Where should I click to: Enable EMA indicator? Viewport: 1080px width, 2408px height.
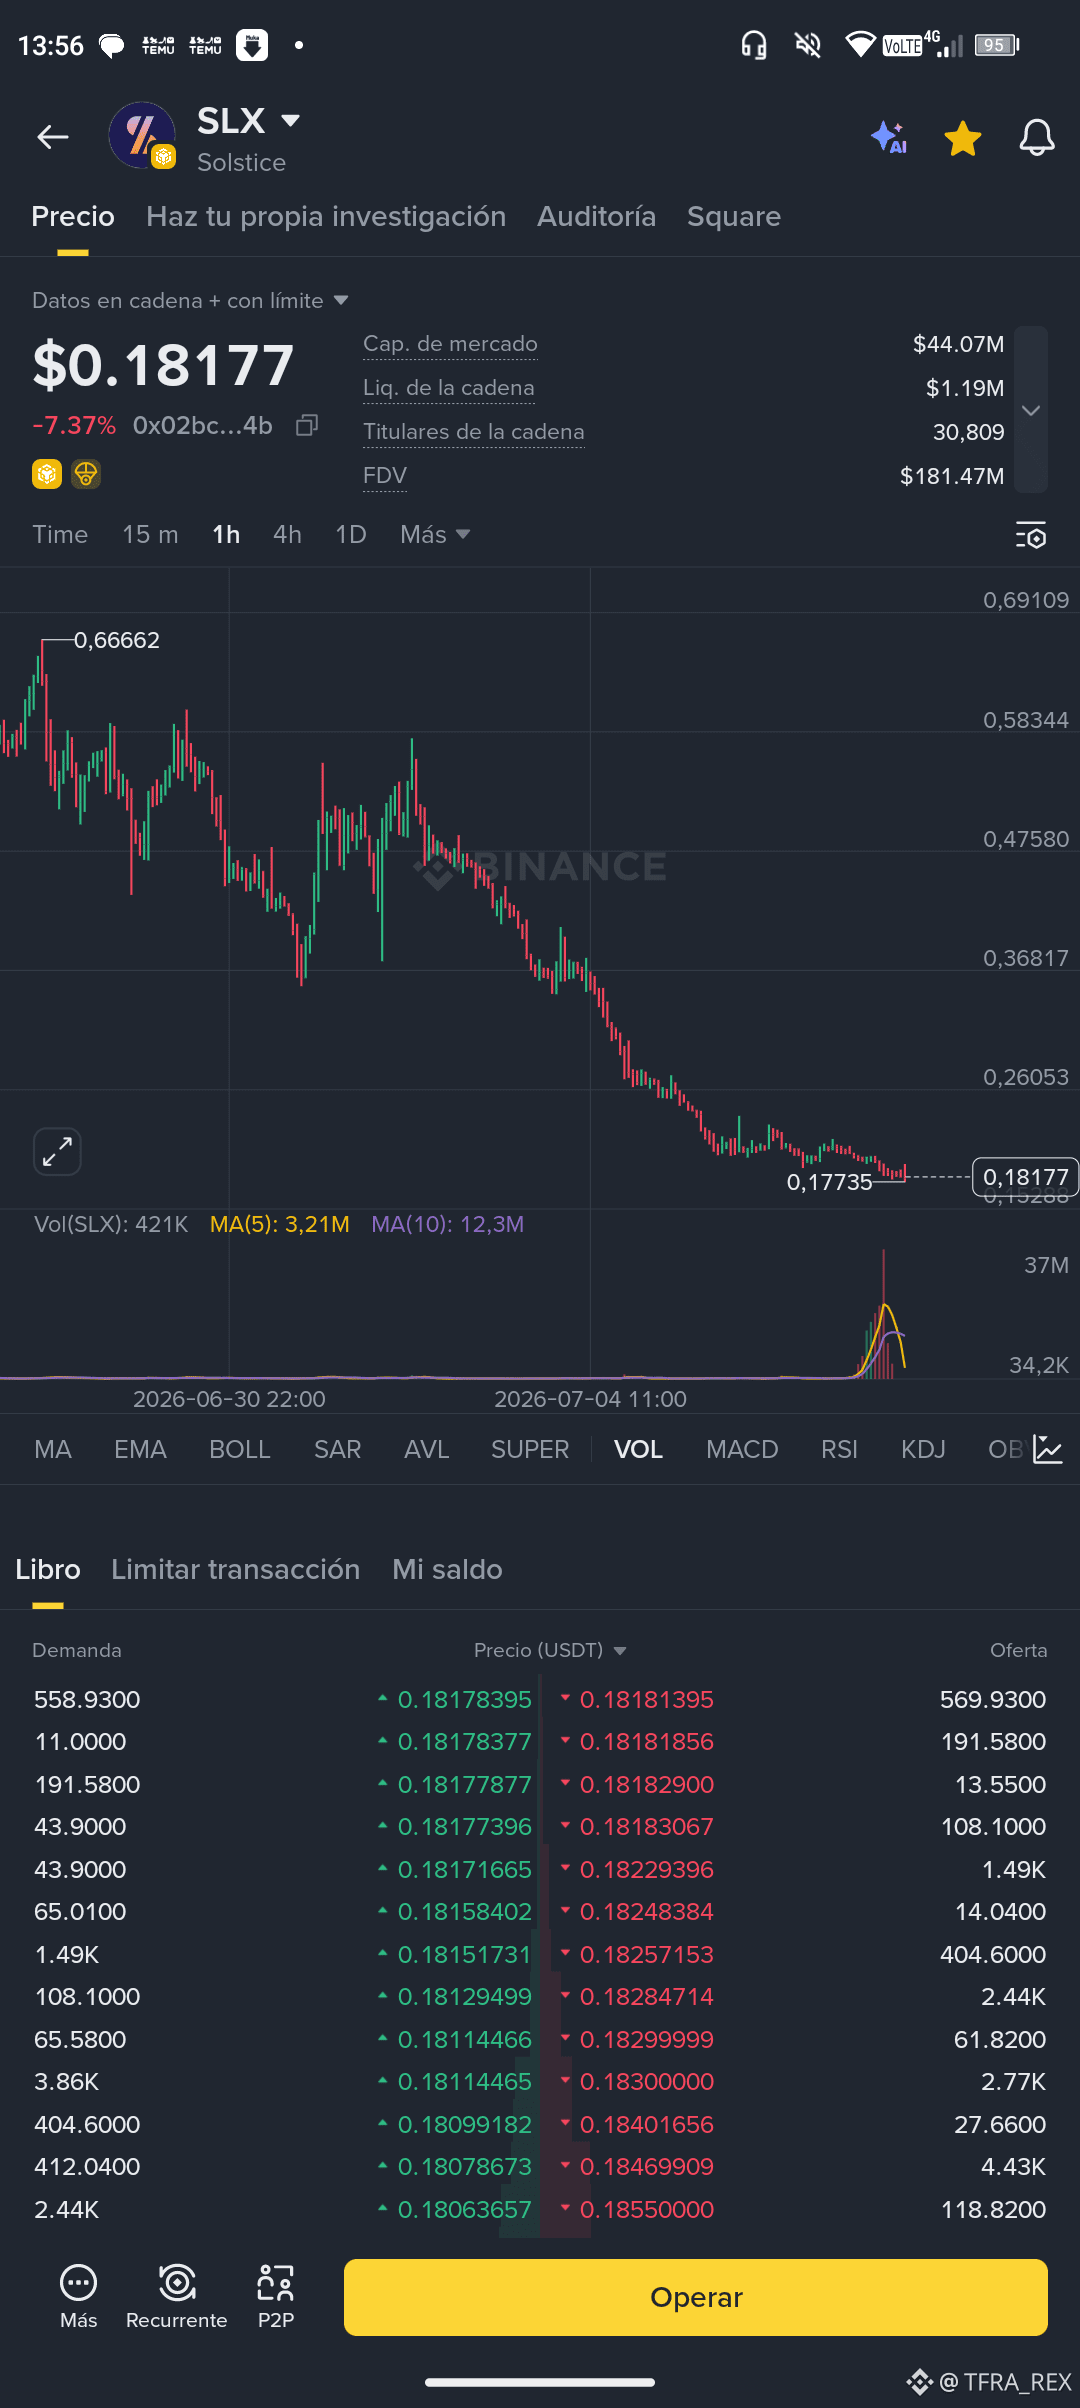tap(140, 1449)
